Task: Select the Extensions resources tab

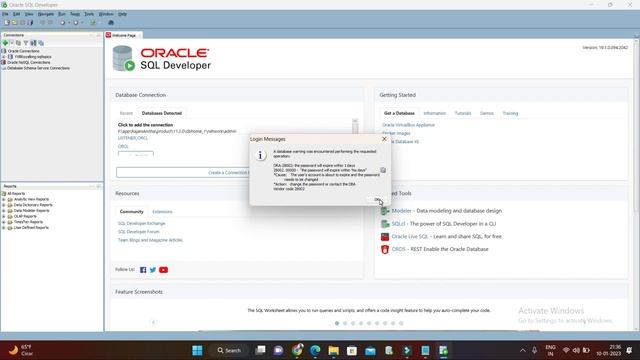Action: click(x=162, y=212)
